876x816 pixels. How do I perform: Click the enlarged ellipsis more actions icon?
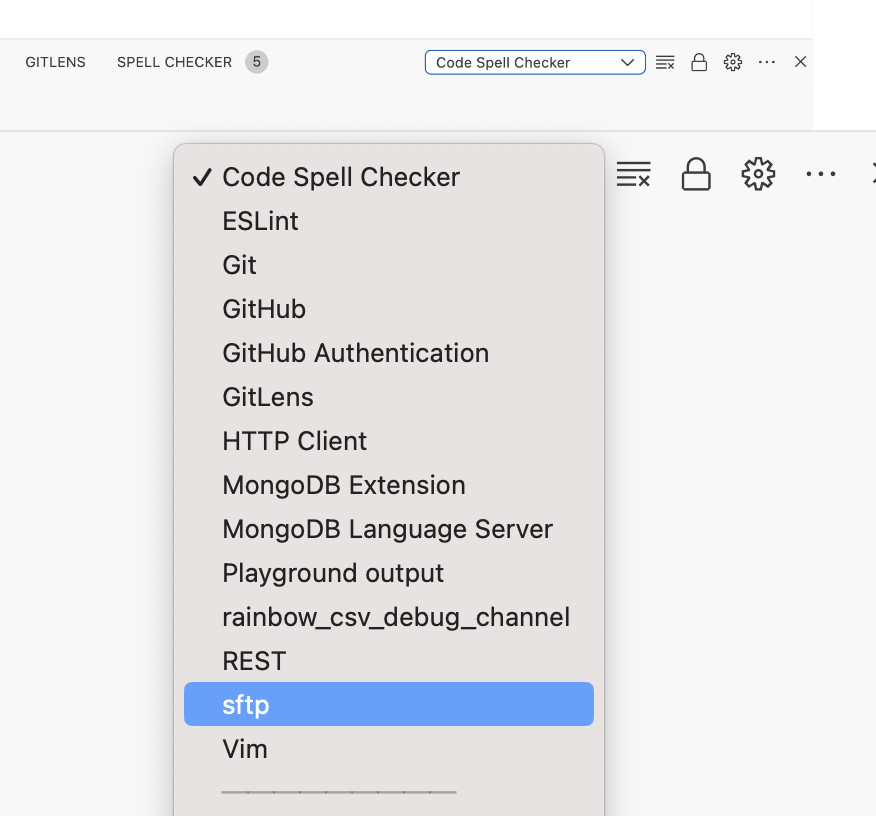820,174
